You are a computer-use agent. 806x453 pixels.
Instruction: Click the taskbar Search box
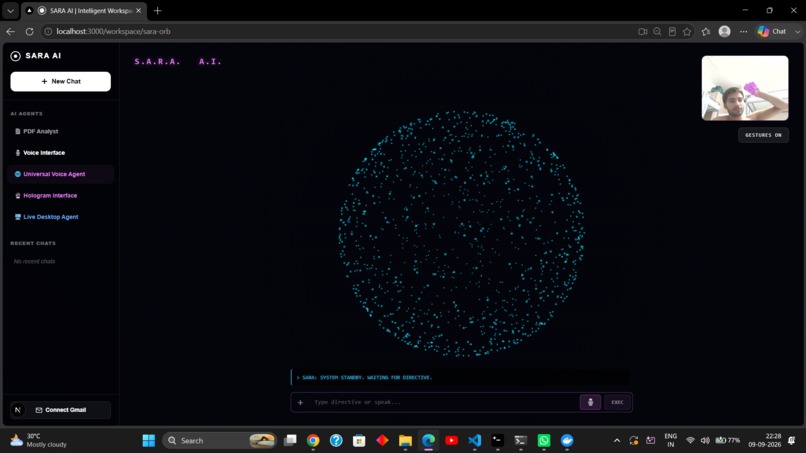coord(220,441)
